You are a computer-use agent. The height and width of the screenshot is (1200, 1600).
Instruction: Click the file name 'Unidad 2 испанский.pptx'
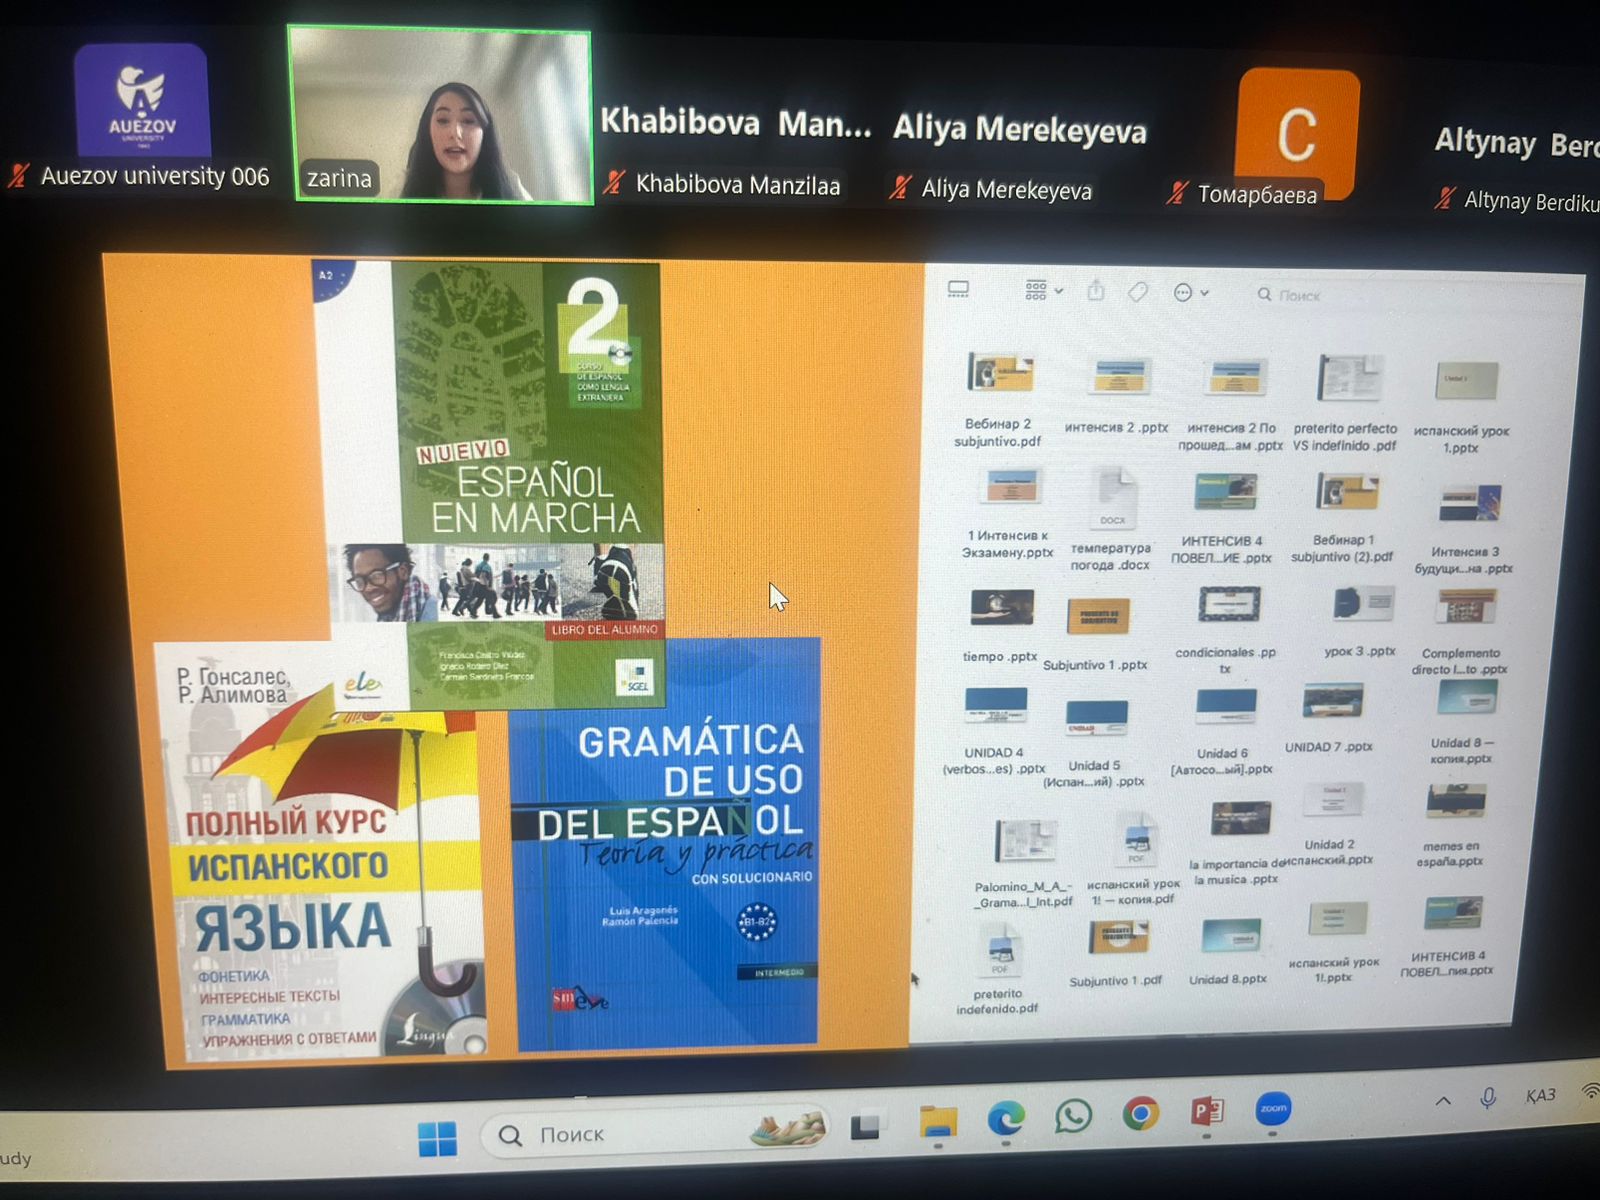1329,852
